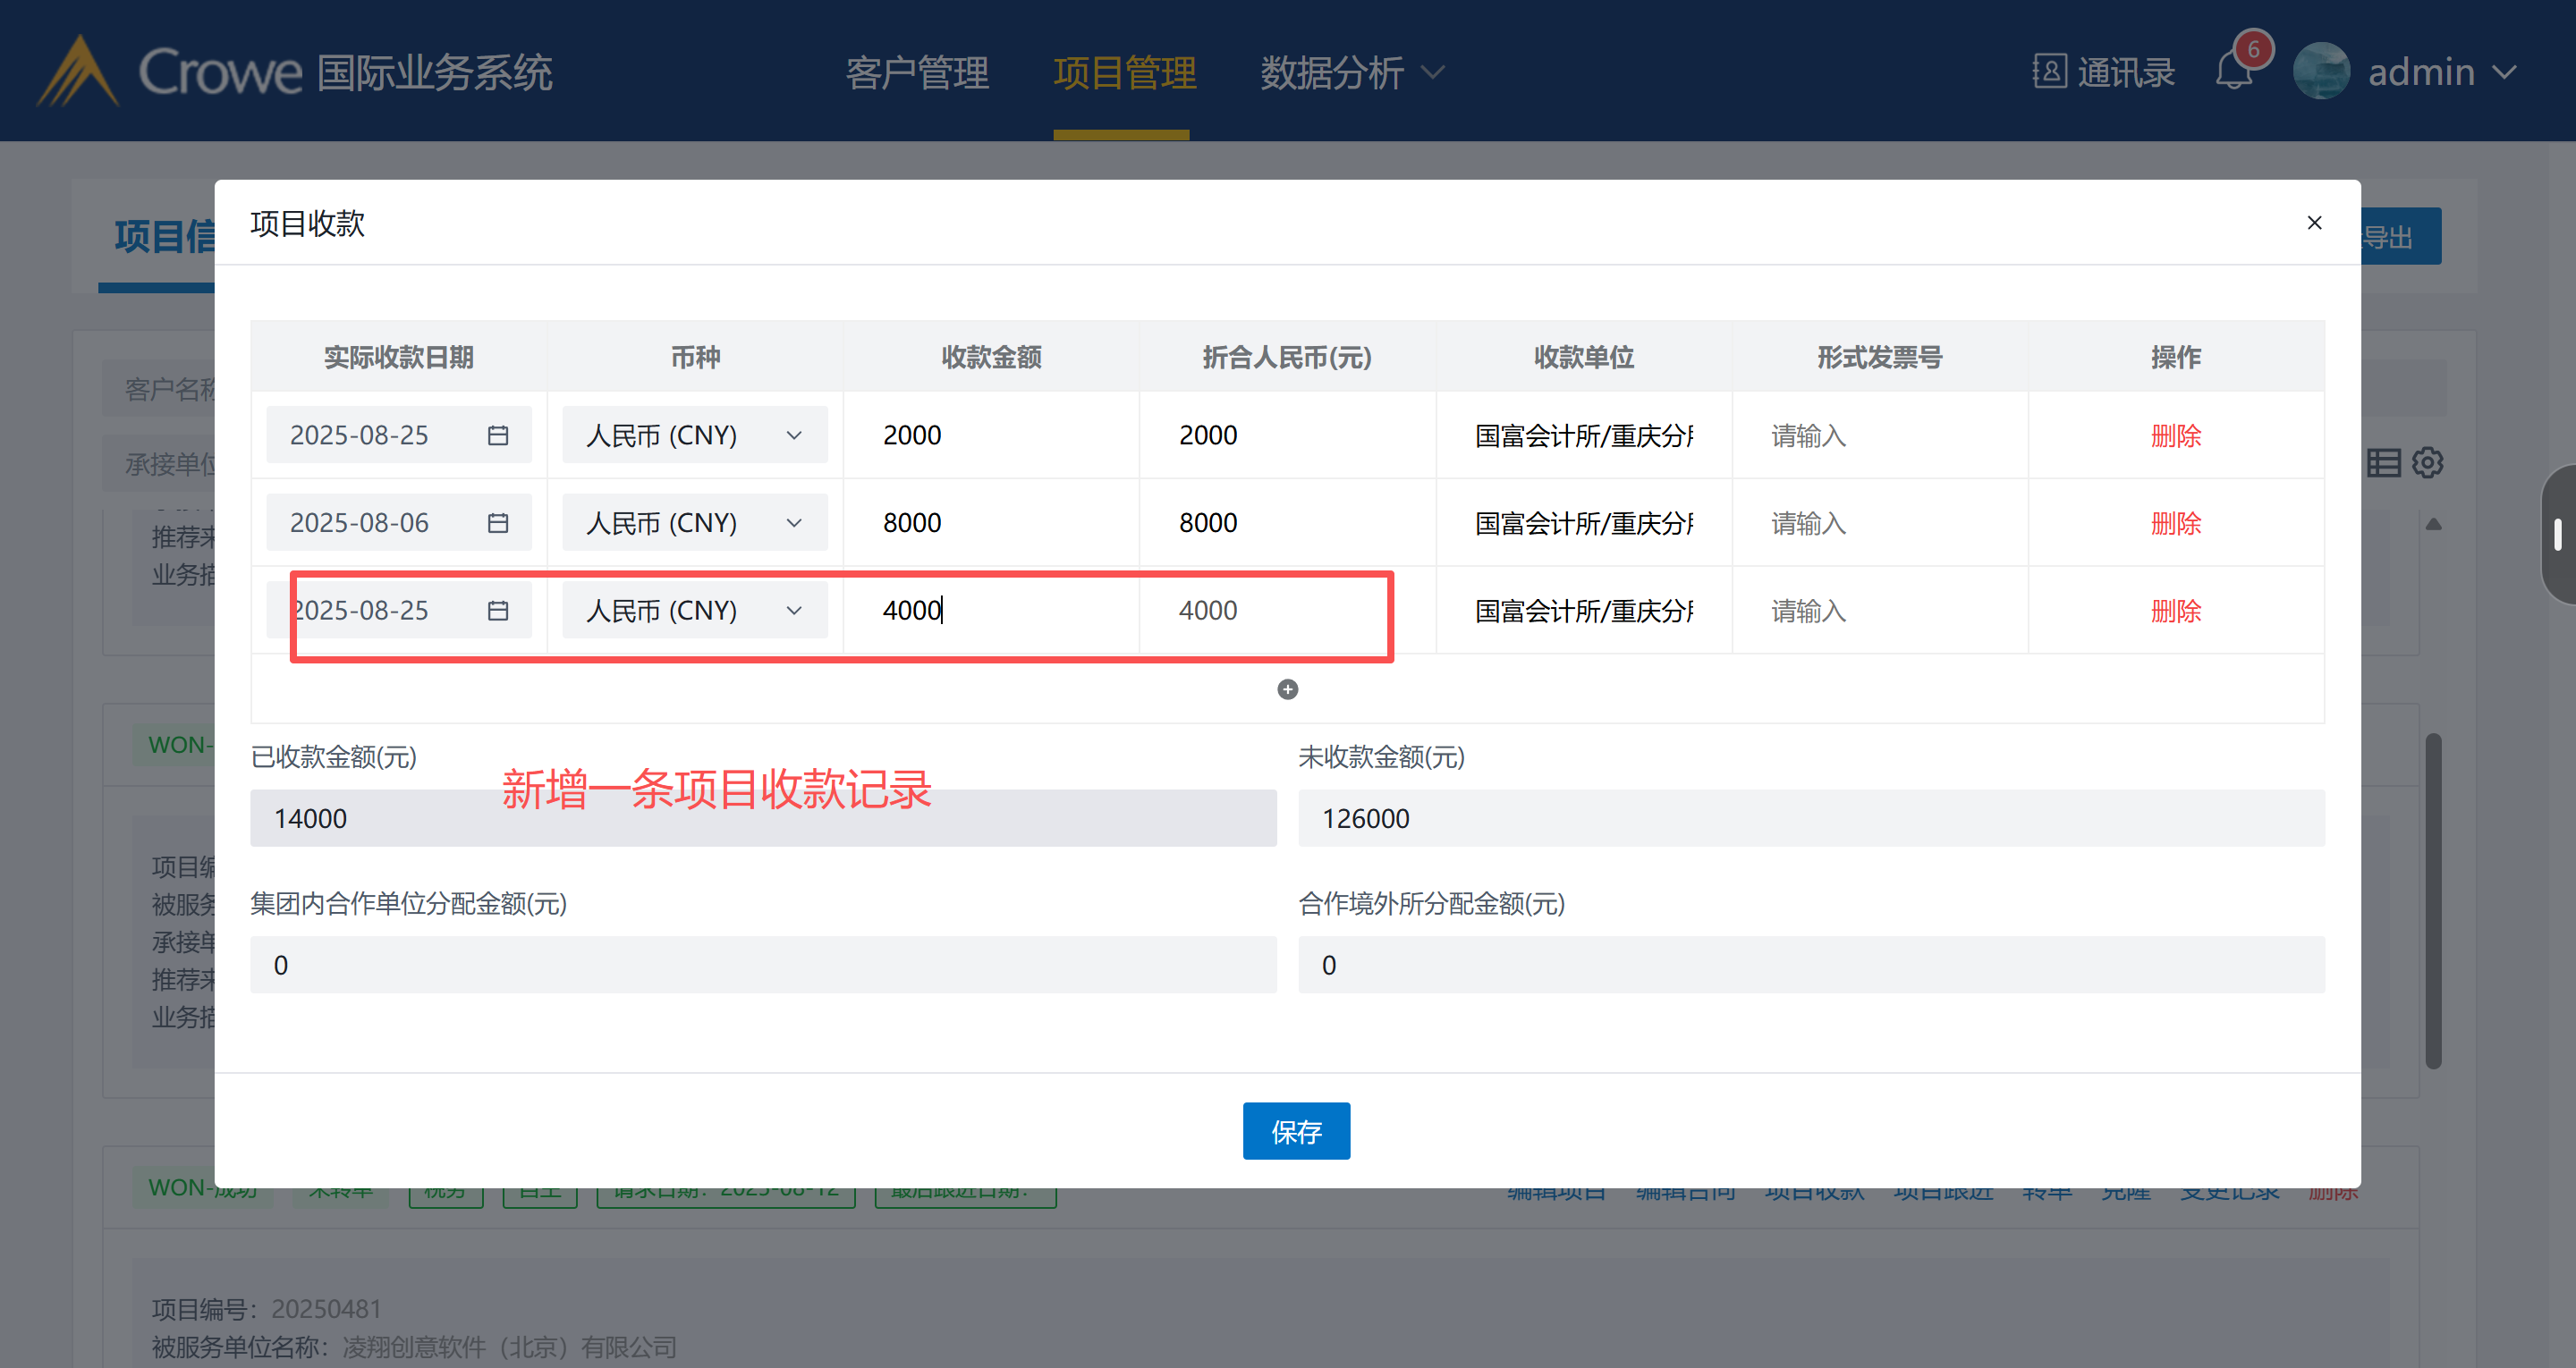This screenshot has width=2576, height=1368.
Task: Open the 通讯录 contacts icon
Action: (2049, 72)
